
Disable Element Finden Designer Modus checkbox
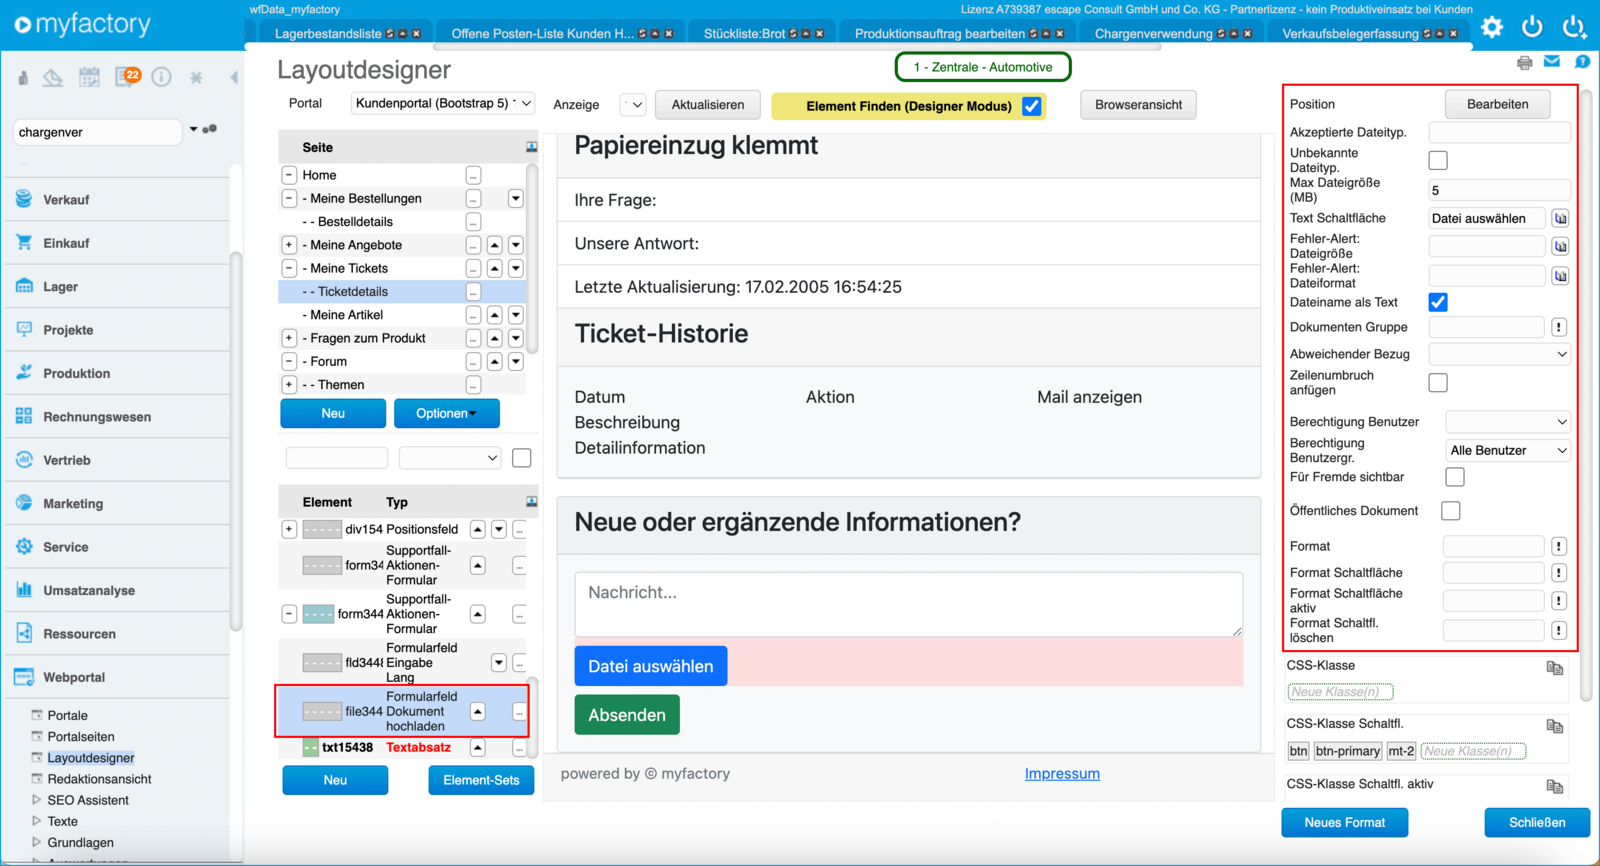(x=1032, y=106)
